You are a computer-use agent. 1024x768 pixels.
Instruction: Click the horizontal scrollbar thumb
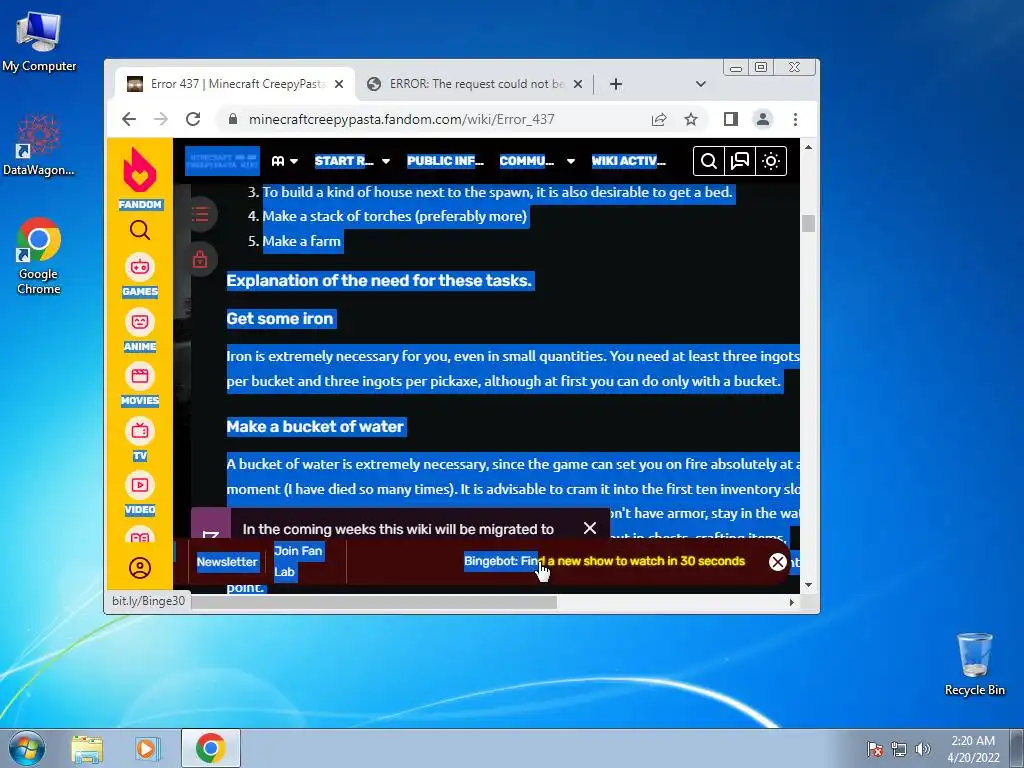click(x=374, y=602)
